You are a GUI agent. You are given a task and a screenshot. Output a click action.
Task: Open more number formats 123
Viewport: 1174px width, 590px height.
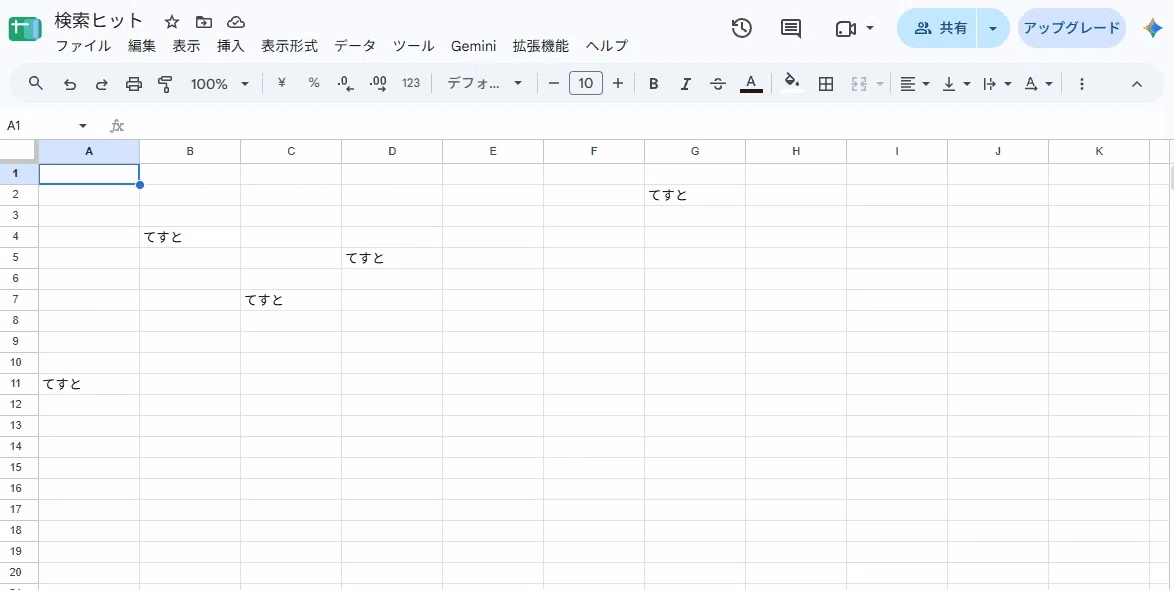(411, 83)
